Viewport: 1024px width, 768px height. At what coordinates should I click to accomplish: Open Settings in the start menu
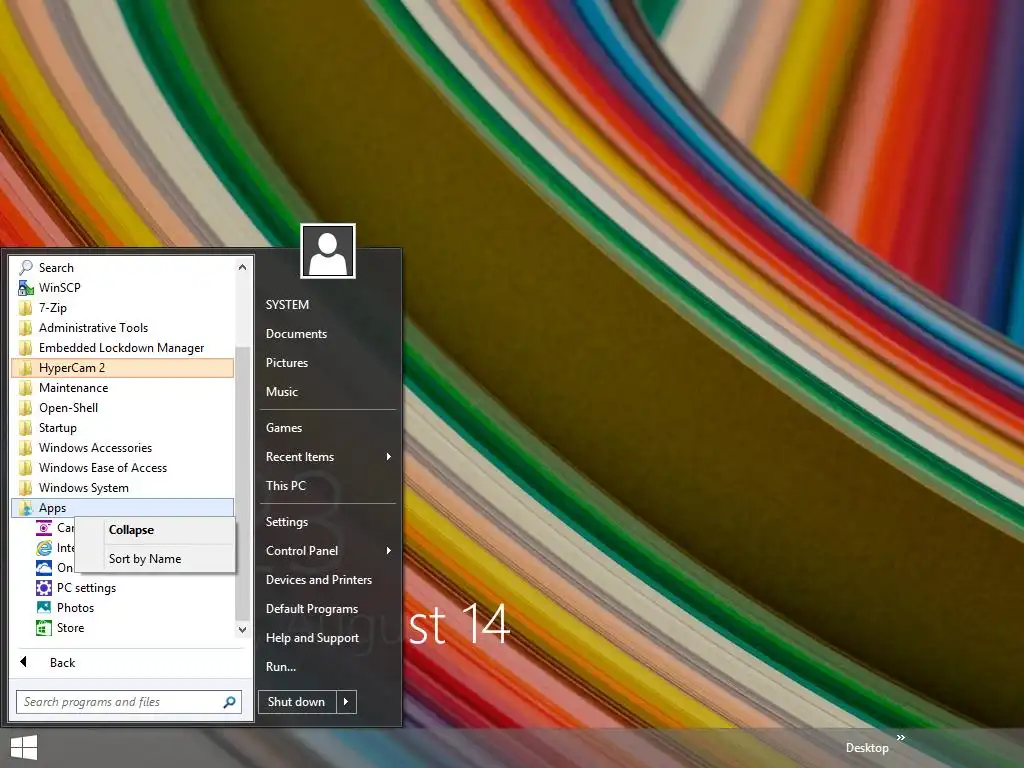pyautogui.click(x=287, y=522)
